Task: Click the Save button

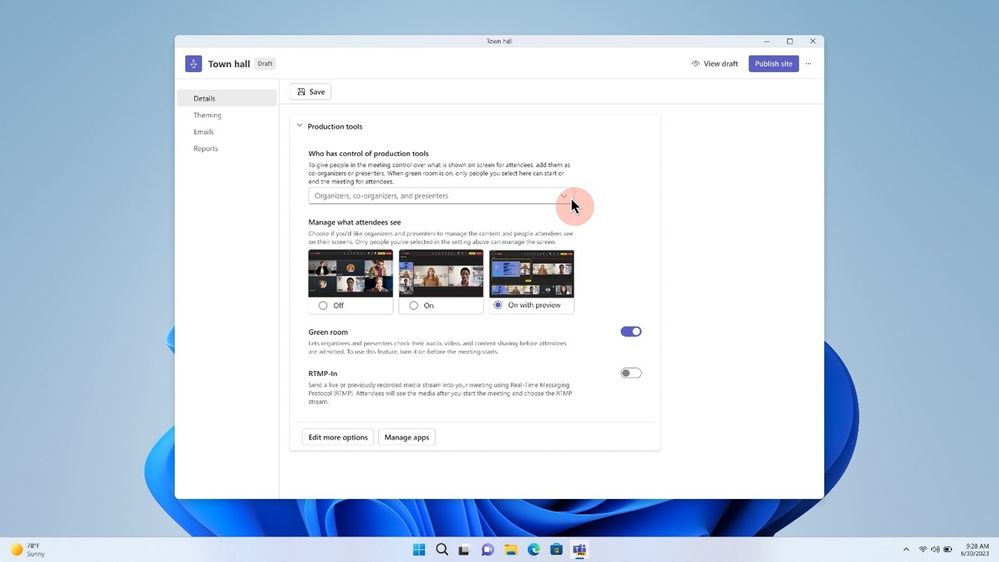Action: click(x=310, y=92)
